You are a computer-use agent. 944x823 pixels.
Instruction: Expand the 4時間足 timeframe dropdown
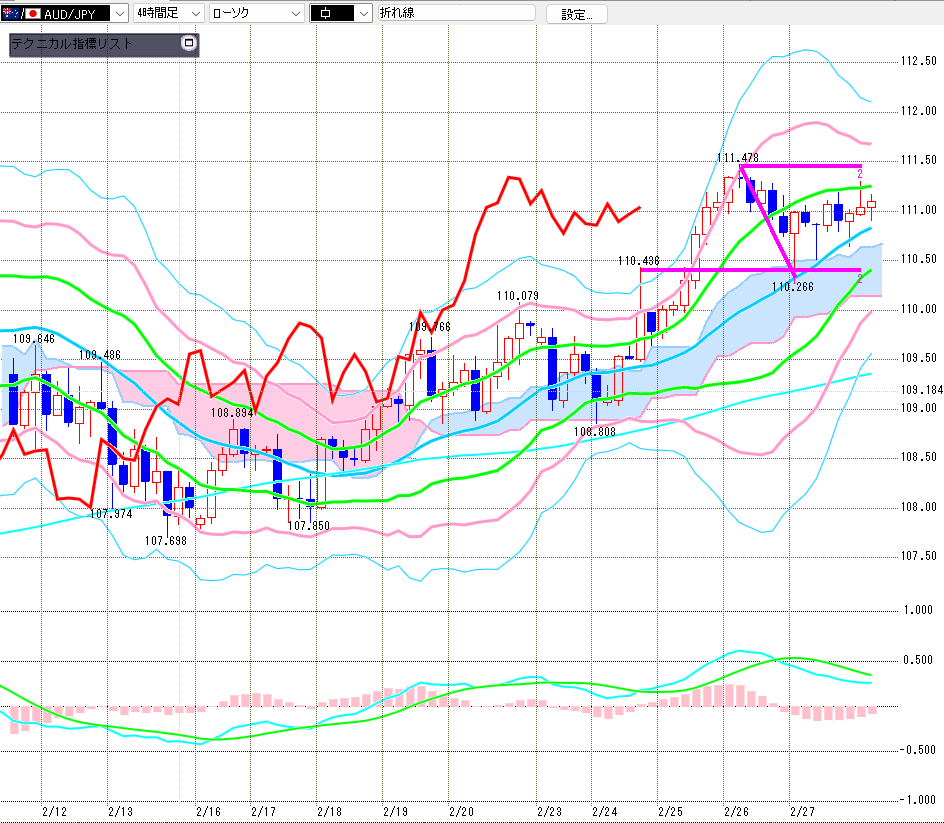(193, 14)
